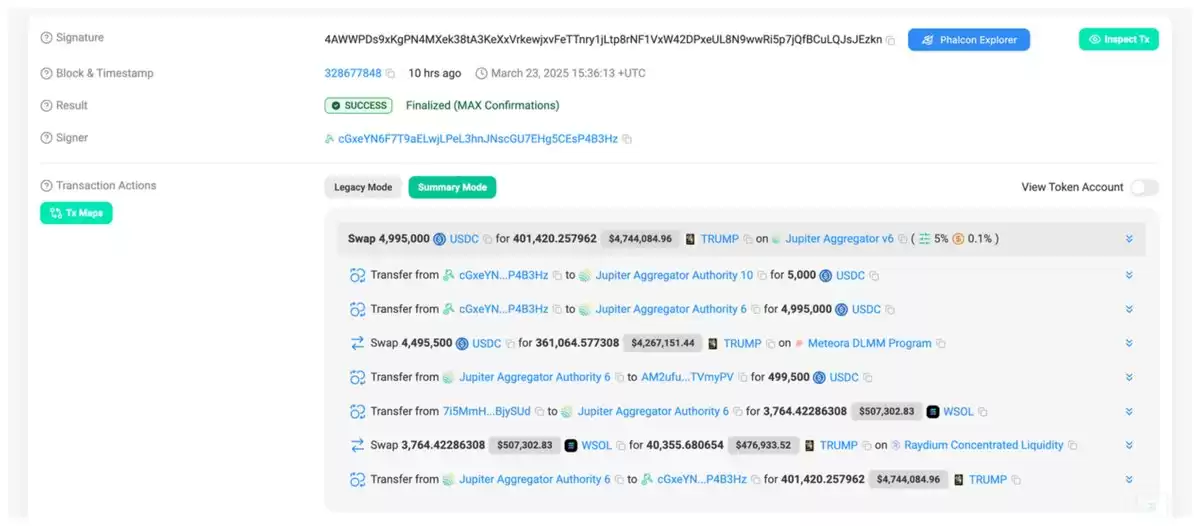This screenshot has height=526, width=1200.
Task: Click the help icon beside Signer
Action: [x=46, y=138]
